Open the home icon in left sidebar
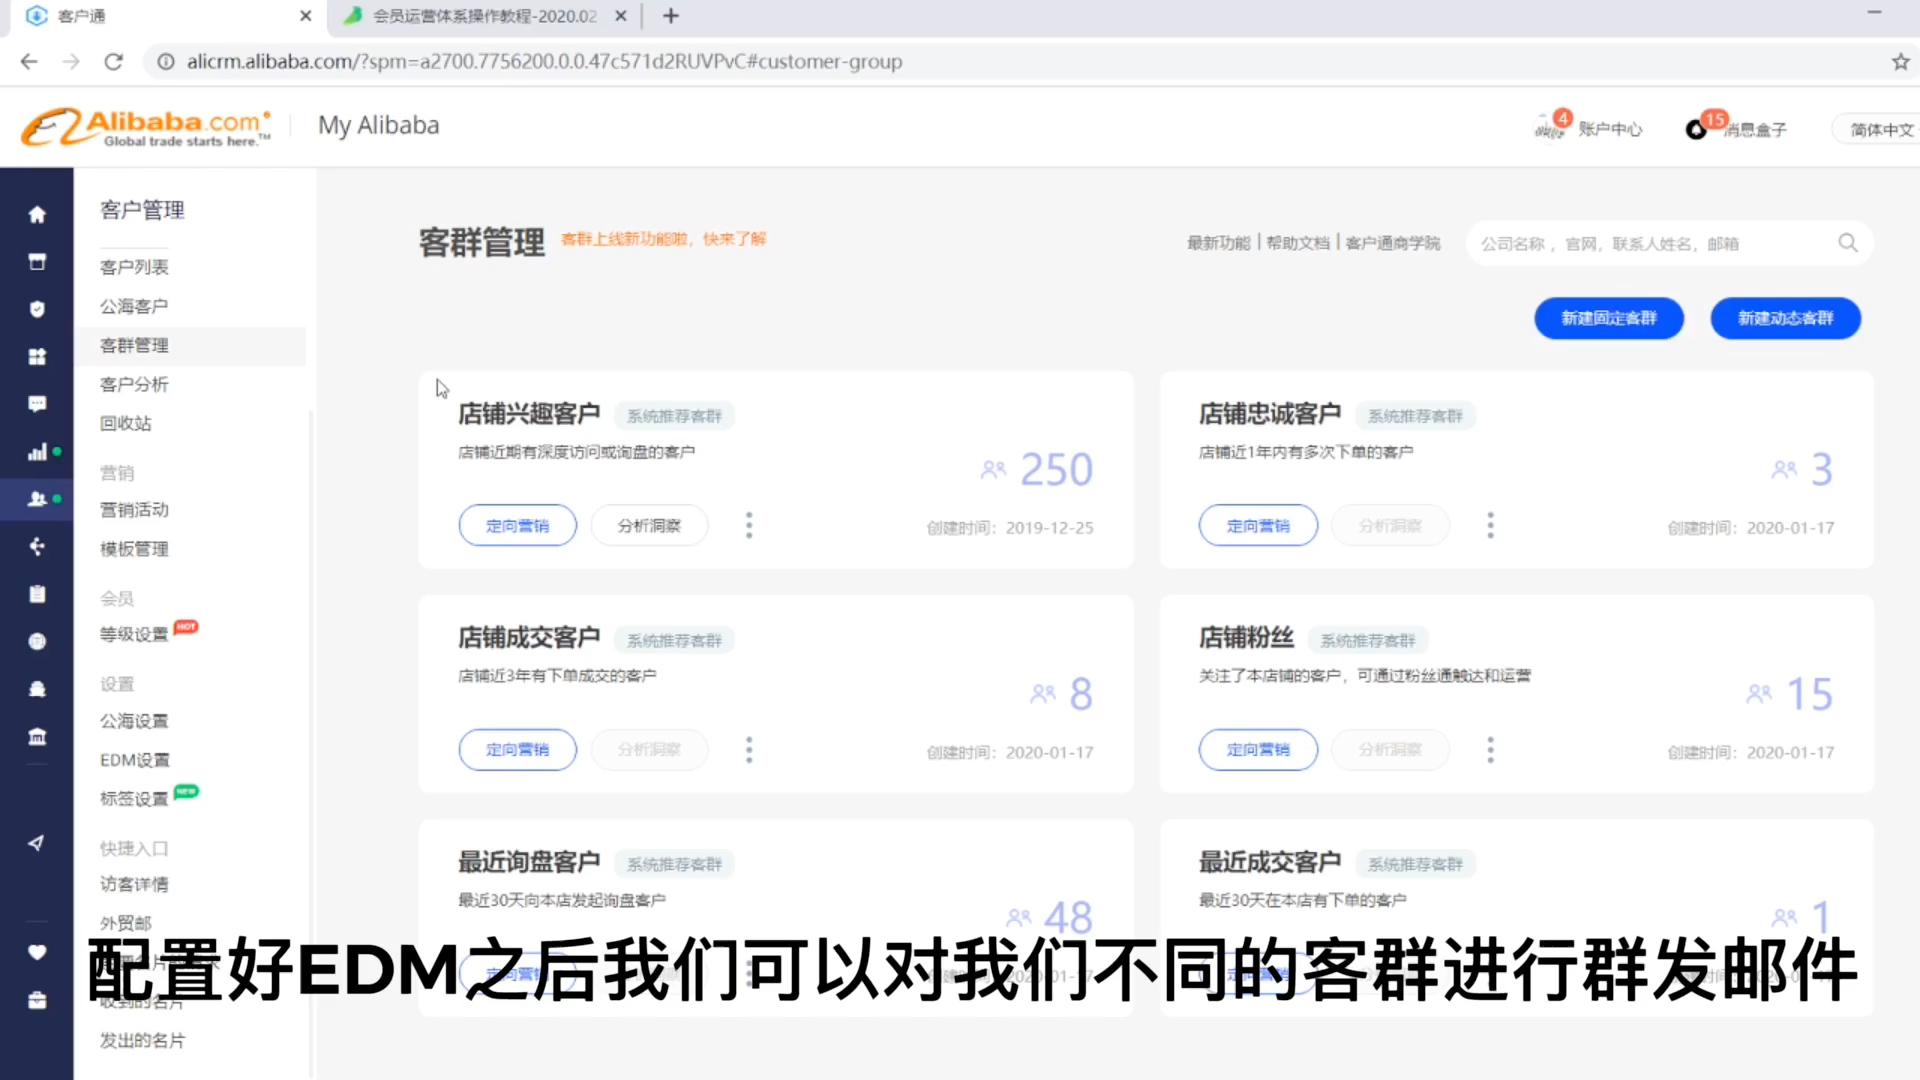The width and height of the screenshot is (1920, 1080). click(x=37, y=214)
